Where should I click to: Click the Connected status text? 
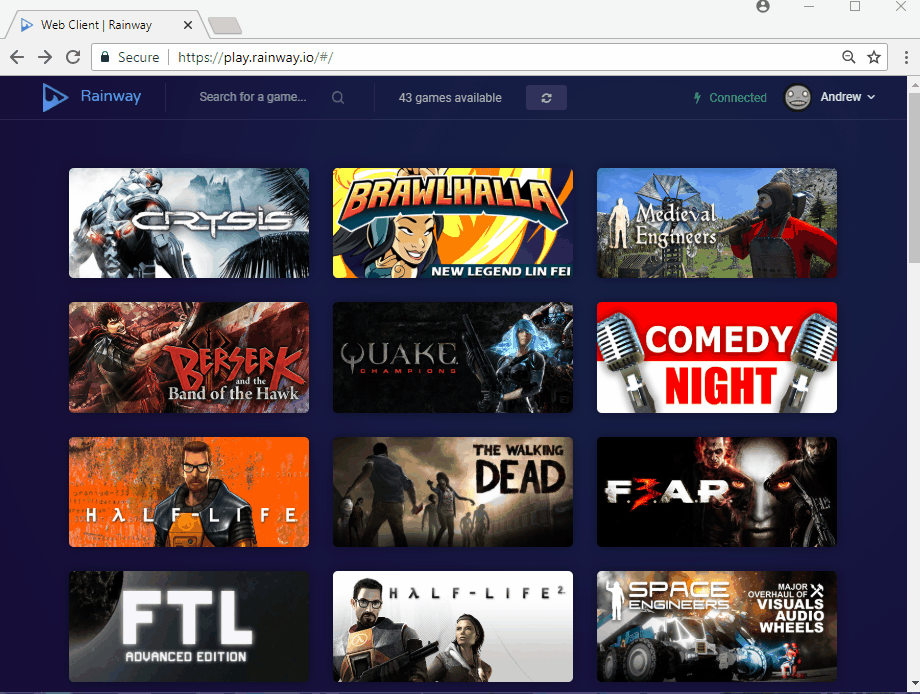(738, 98)
